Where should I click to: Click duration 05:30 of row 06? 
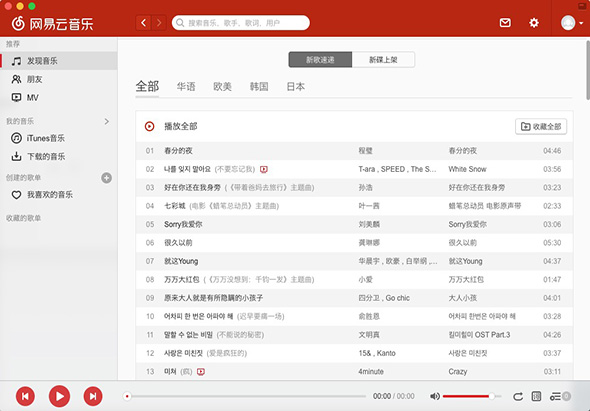(x=552, y=243)
